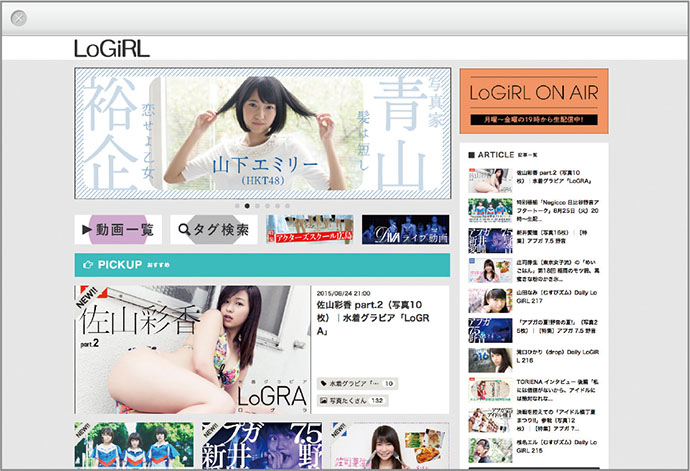Open the NEW アプガ 新井 7.5 card below PICKUP

click(x=262, y=445)
